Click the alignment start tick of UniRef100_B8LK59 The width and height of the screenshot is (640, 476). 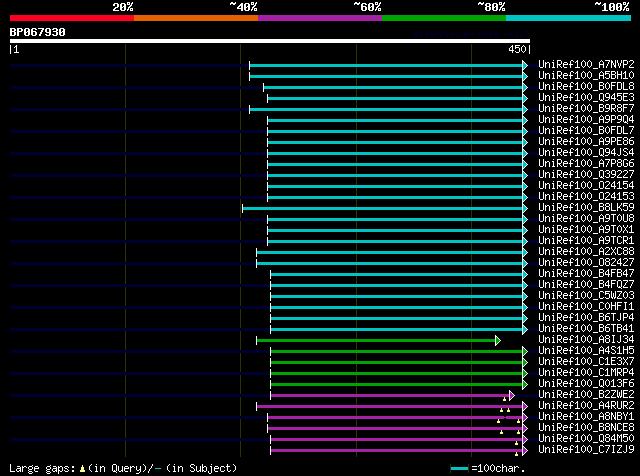(x=242, y=208)
